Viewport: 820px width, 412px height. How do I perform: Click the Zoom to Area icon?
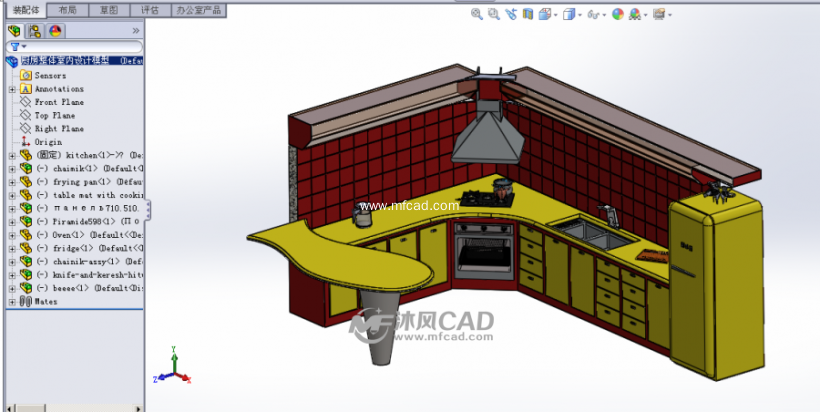(x=493, y=14)
